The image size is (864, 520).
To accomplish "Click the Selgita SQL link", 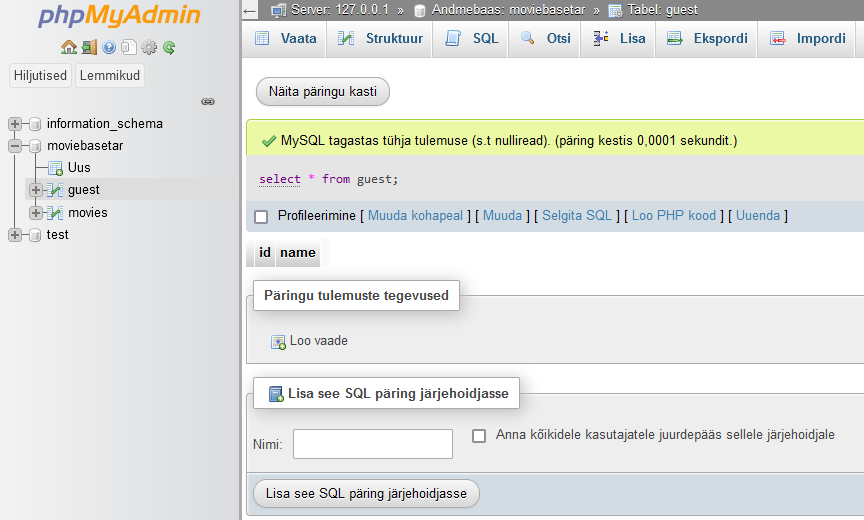I will [576, 216].
